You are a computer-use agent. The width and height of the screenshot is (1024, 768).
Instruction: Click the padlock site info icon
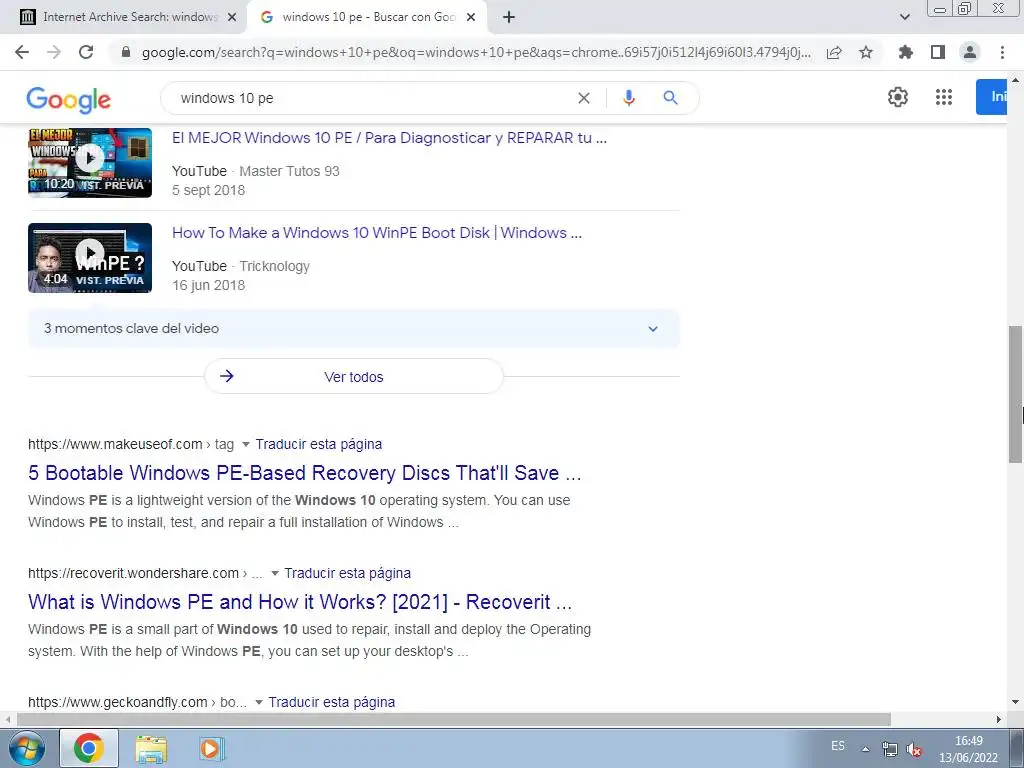(x=127, y=52)
